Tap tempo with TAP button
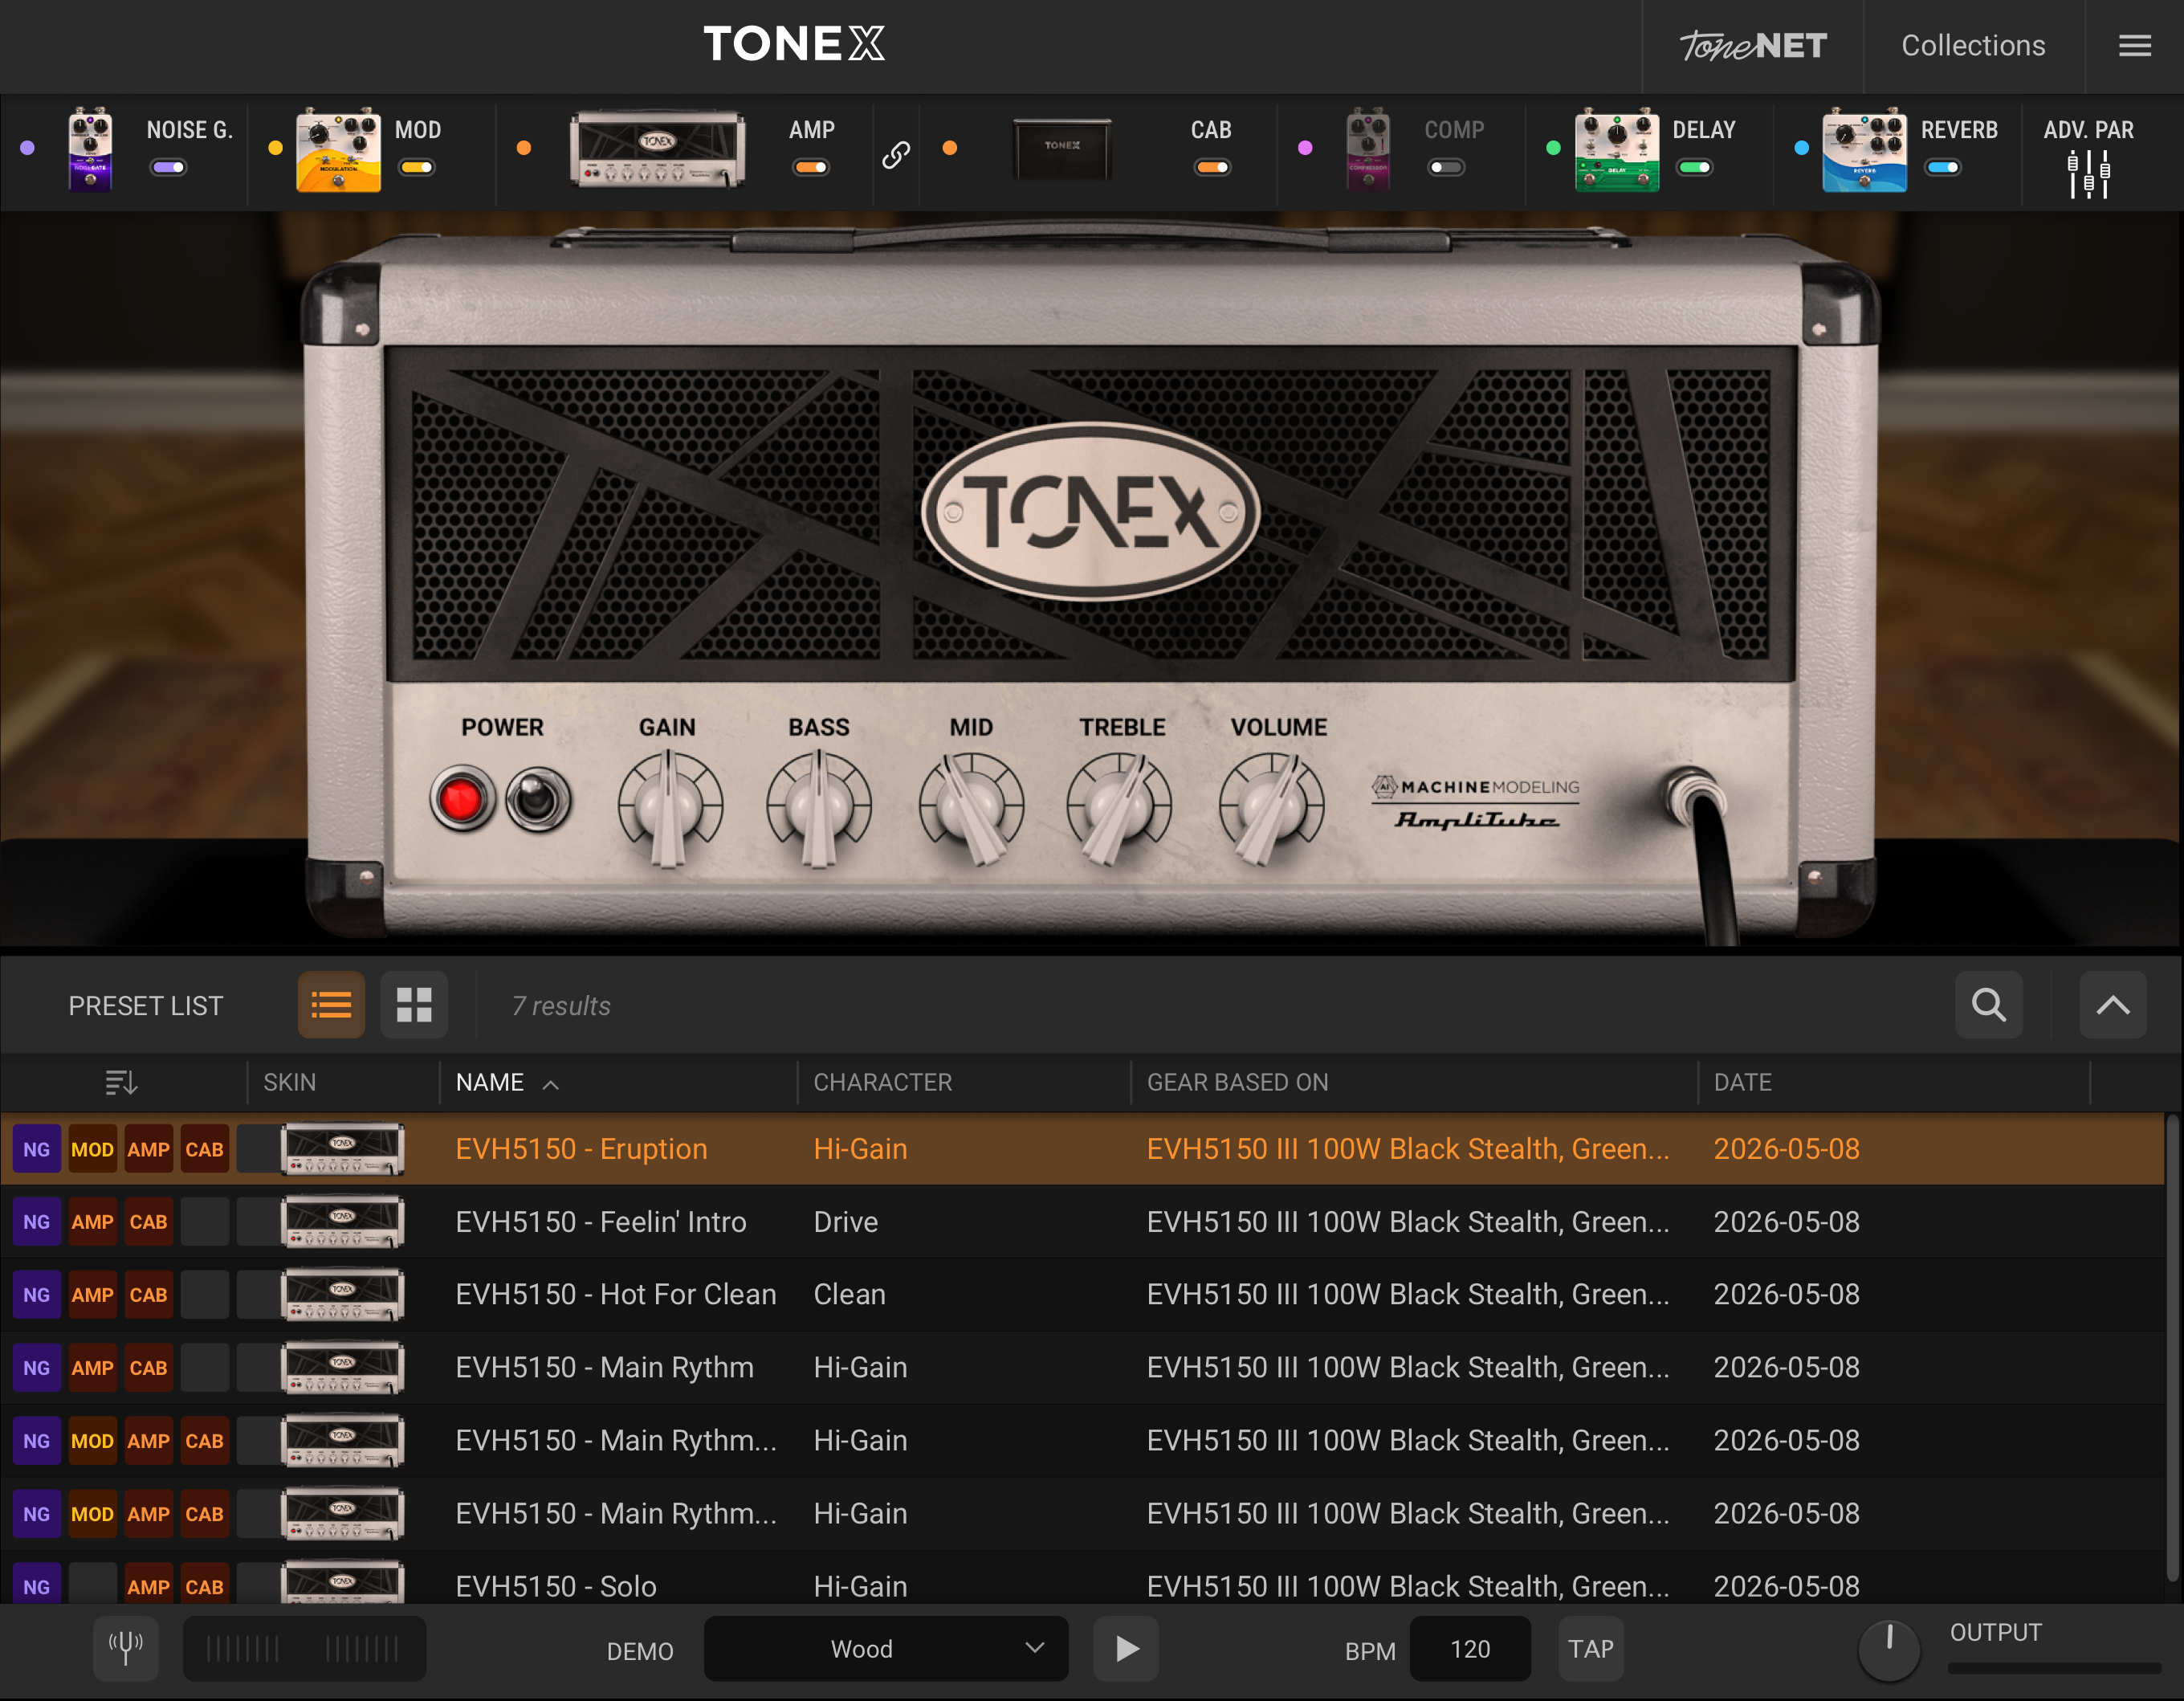Viewport: 2184px width, 1701px height. [1590, 1648]
